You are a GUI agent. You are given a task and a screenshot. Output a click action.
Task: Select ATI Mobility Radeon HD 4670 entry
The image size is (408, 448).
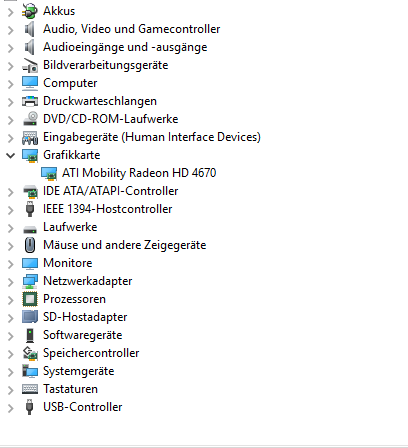tap(139, 173)
